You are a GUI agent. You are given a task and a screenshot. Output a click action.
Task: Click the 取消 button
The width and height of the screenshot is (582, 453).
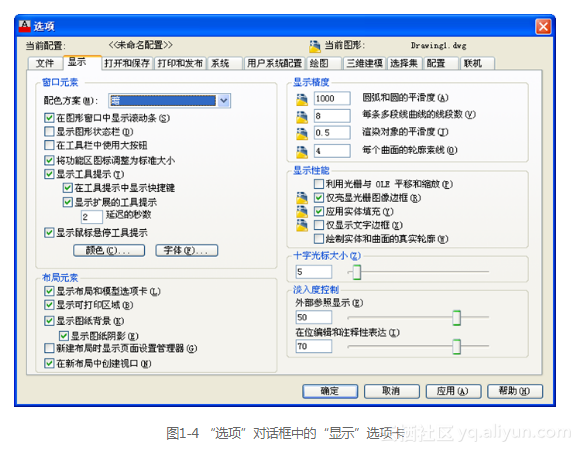click(392, 391)
